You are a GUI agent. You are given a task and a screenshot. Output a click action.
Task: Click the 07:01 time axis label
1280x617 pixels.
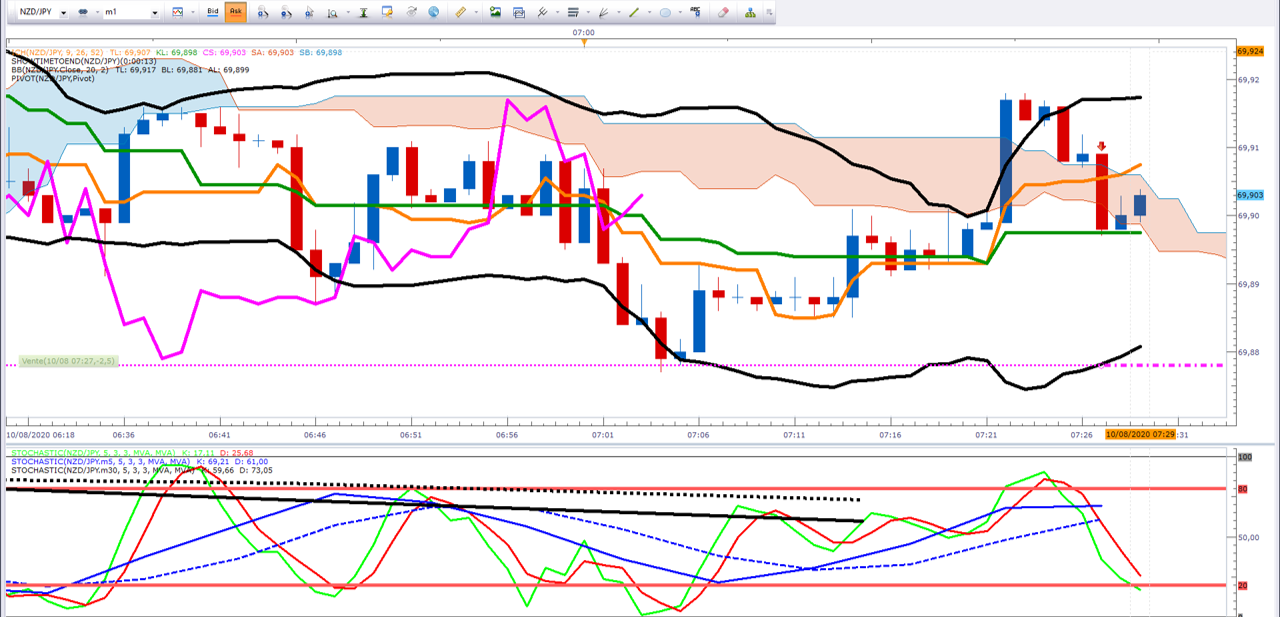click(x=603, y=435)
